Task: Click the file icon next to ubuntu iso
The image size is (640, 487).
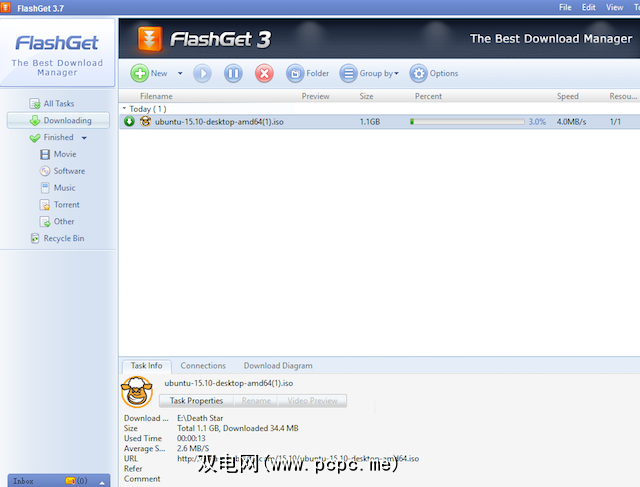Action: coord(145,121)
